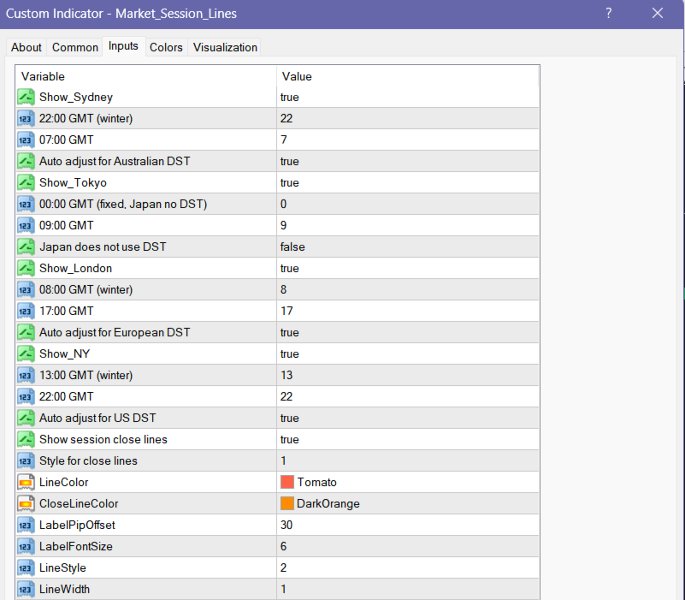Click the integer icon beside 13:00 GMT (winter)
This screenshot has height=600, width=685.
(26, 375)
